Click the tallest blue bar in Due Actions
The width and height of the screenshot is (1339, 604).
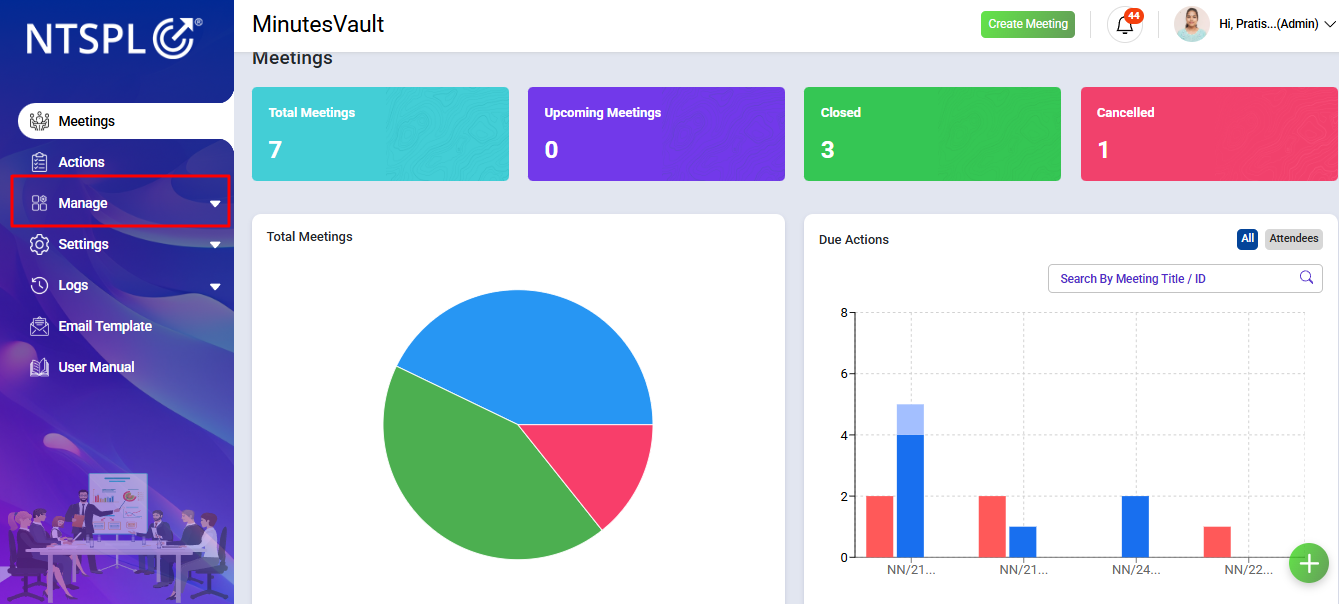tap(910, 495)
